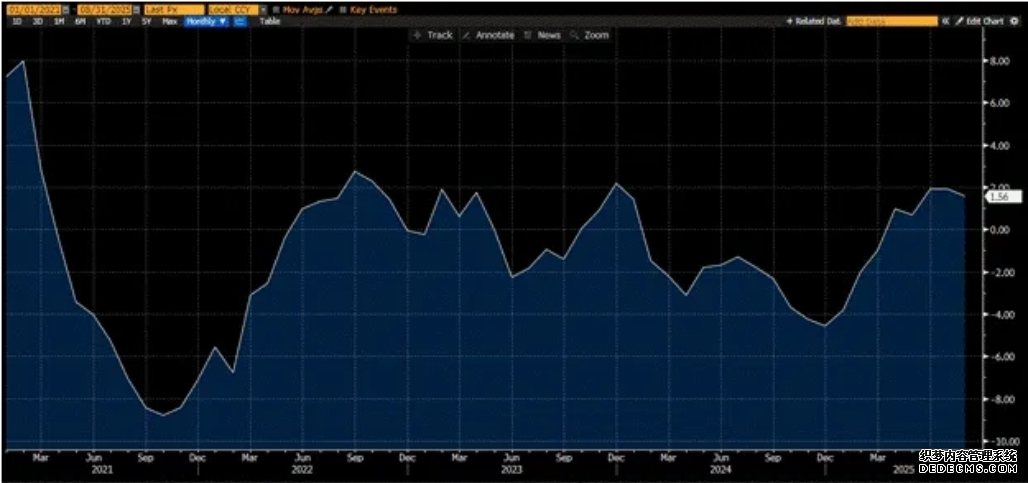
Task: Open the end date calendar picker icon
Action: pos(136,10)
